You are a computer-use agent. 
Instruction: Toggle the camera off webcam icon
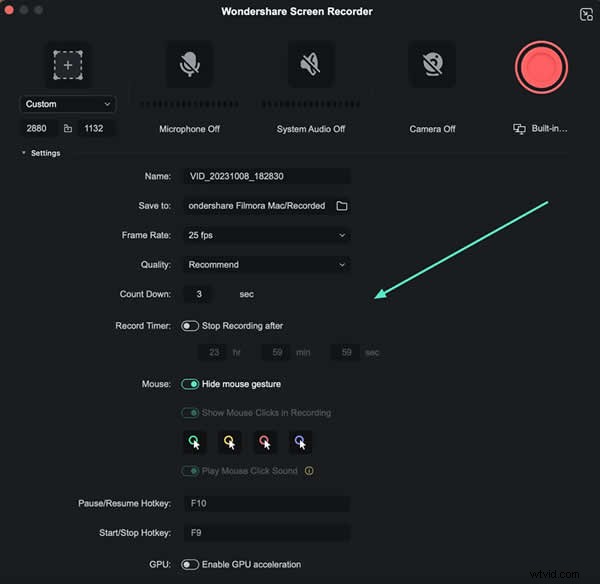pos(432,64)
